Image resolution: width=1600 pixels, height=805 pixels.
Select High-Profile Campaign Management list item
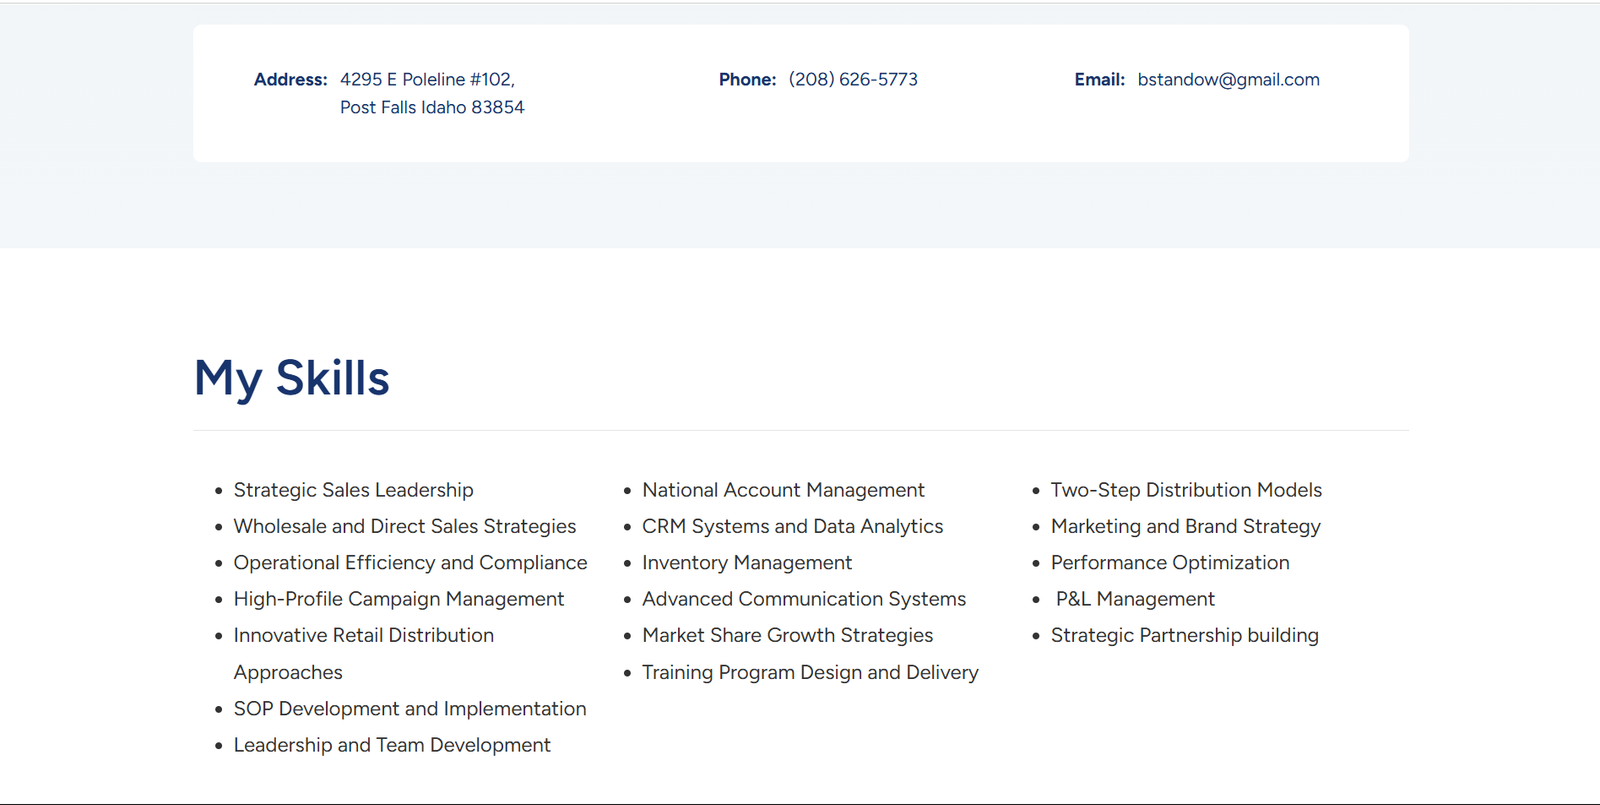click(398, 599)
